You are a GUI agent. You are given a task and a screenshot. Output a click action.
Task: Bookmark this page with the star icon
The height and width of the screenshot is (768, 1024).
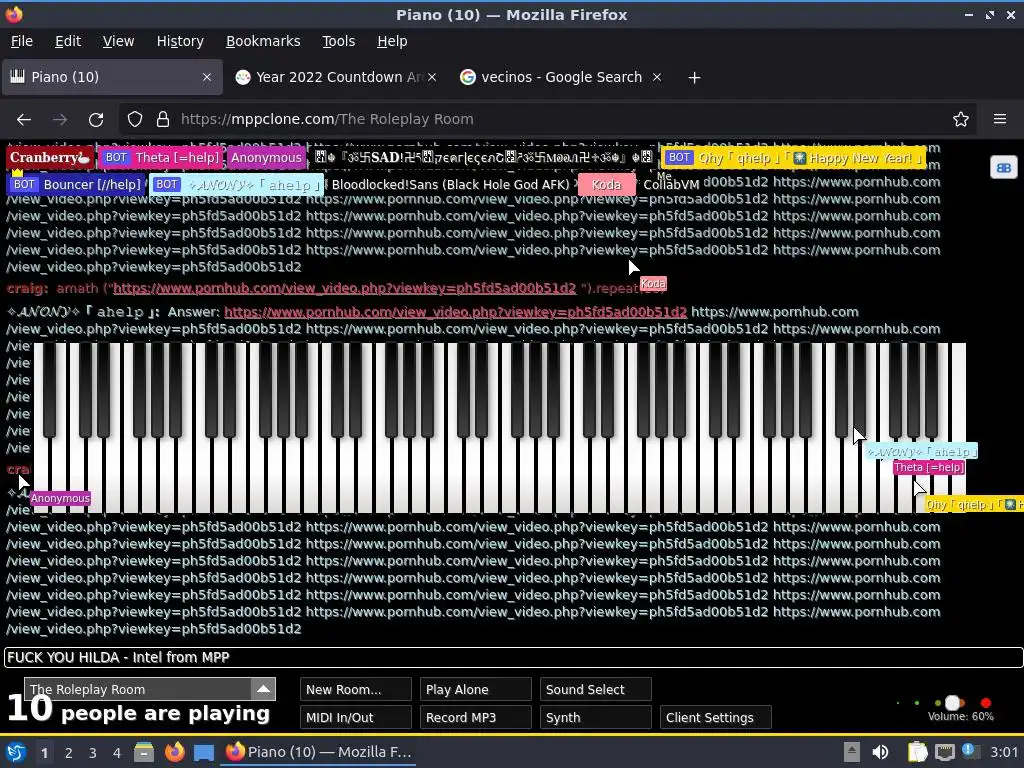click(961, 120)
